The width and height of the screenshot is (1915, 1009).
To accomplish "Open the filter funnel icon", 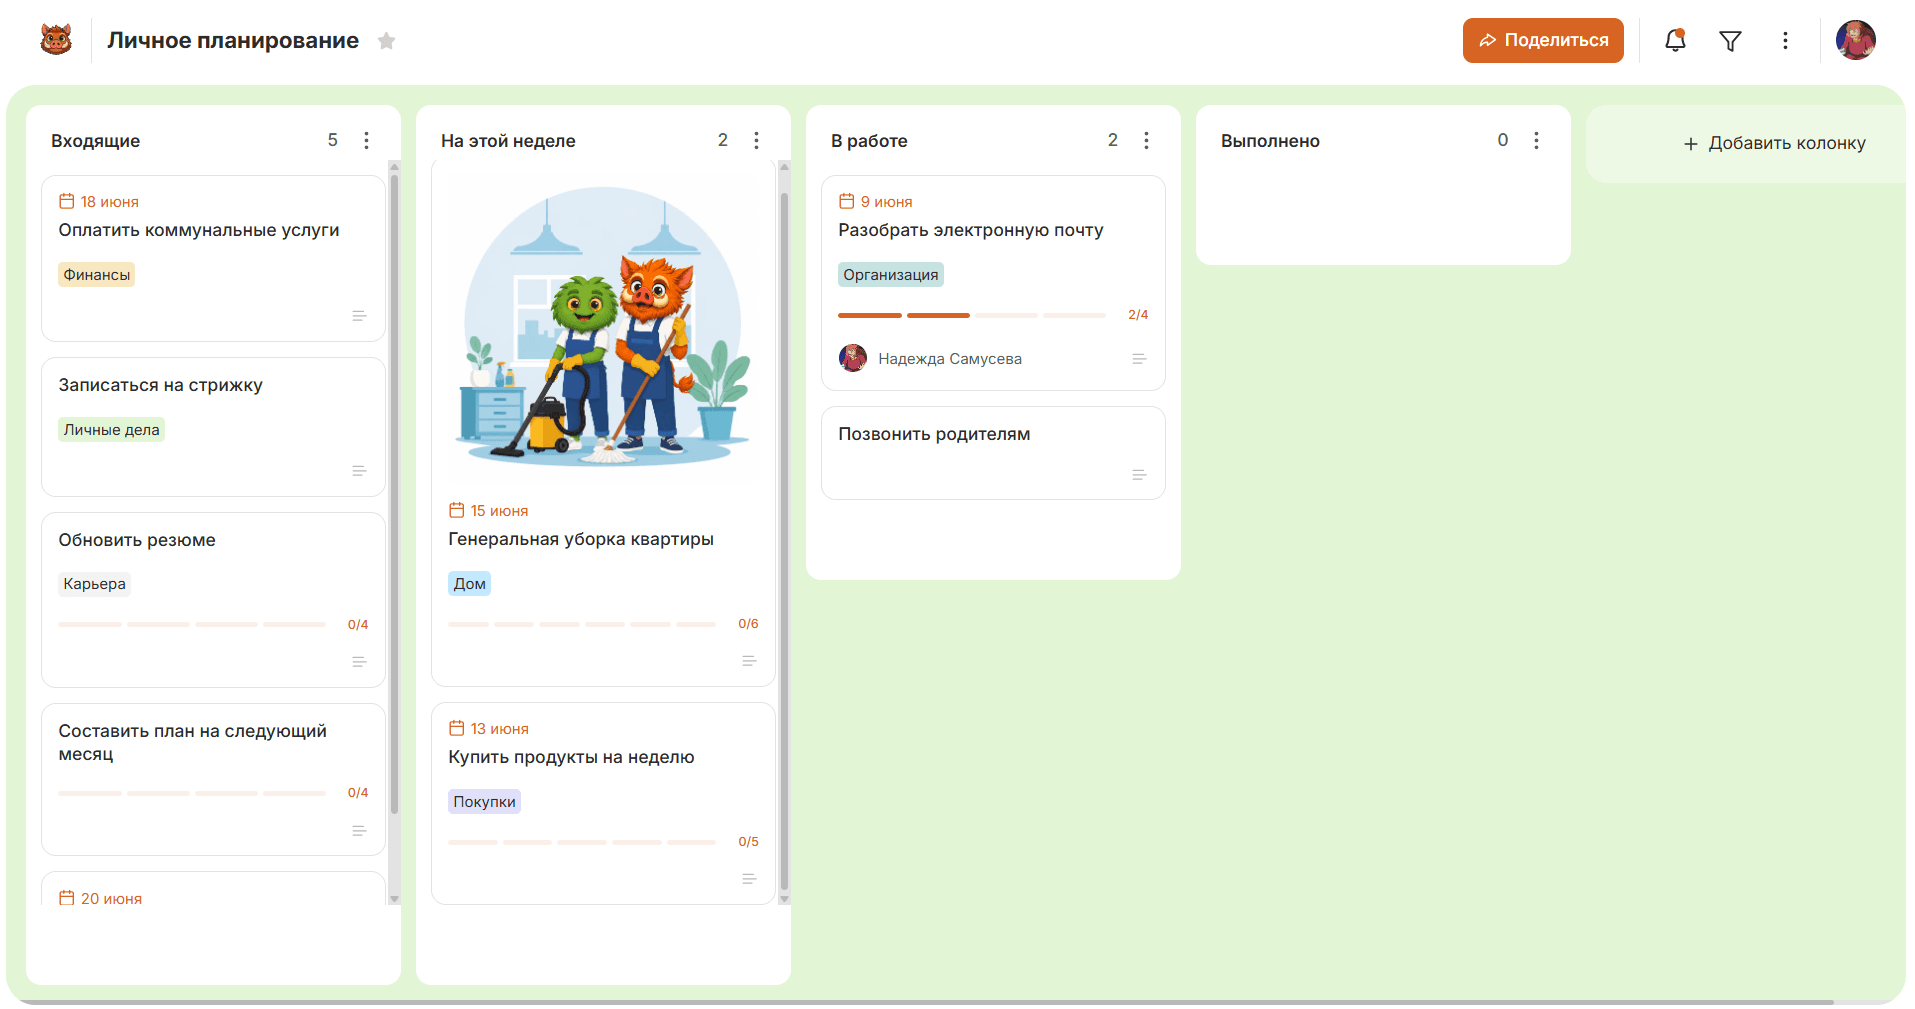I will coord(1730,41).
